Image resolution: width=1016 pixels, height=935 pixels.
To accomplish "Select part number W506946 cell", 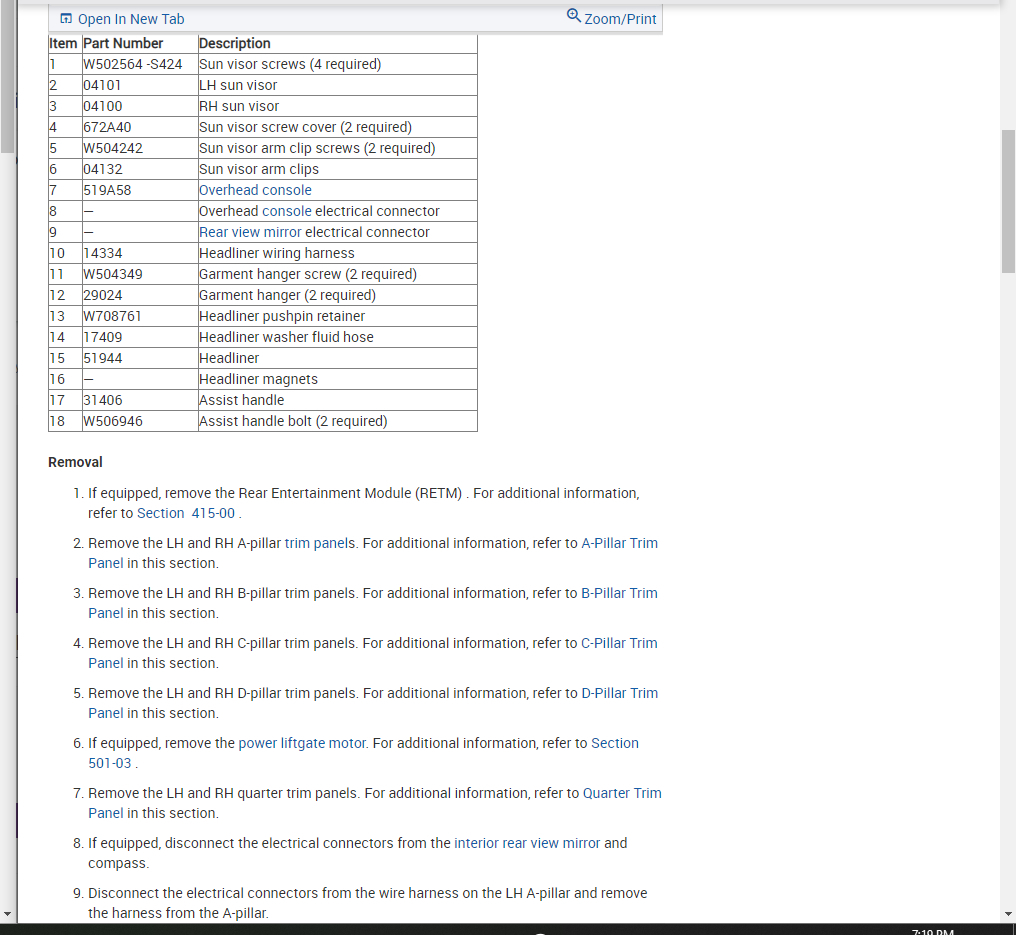I will pyautogui.click(x=140, y=421).
